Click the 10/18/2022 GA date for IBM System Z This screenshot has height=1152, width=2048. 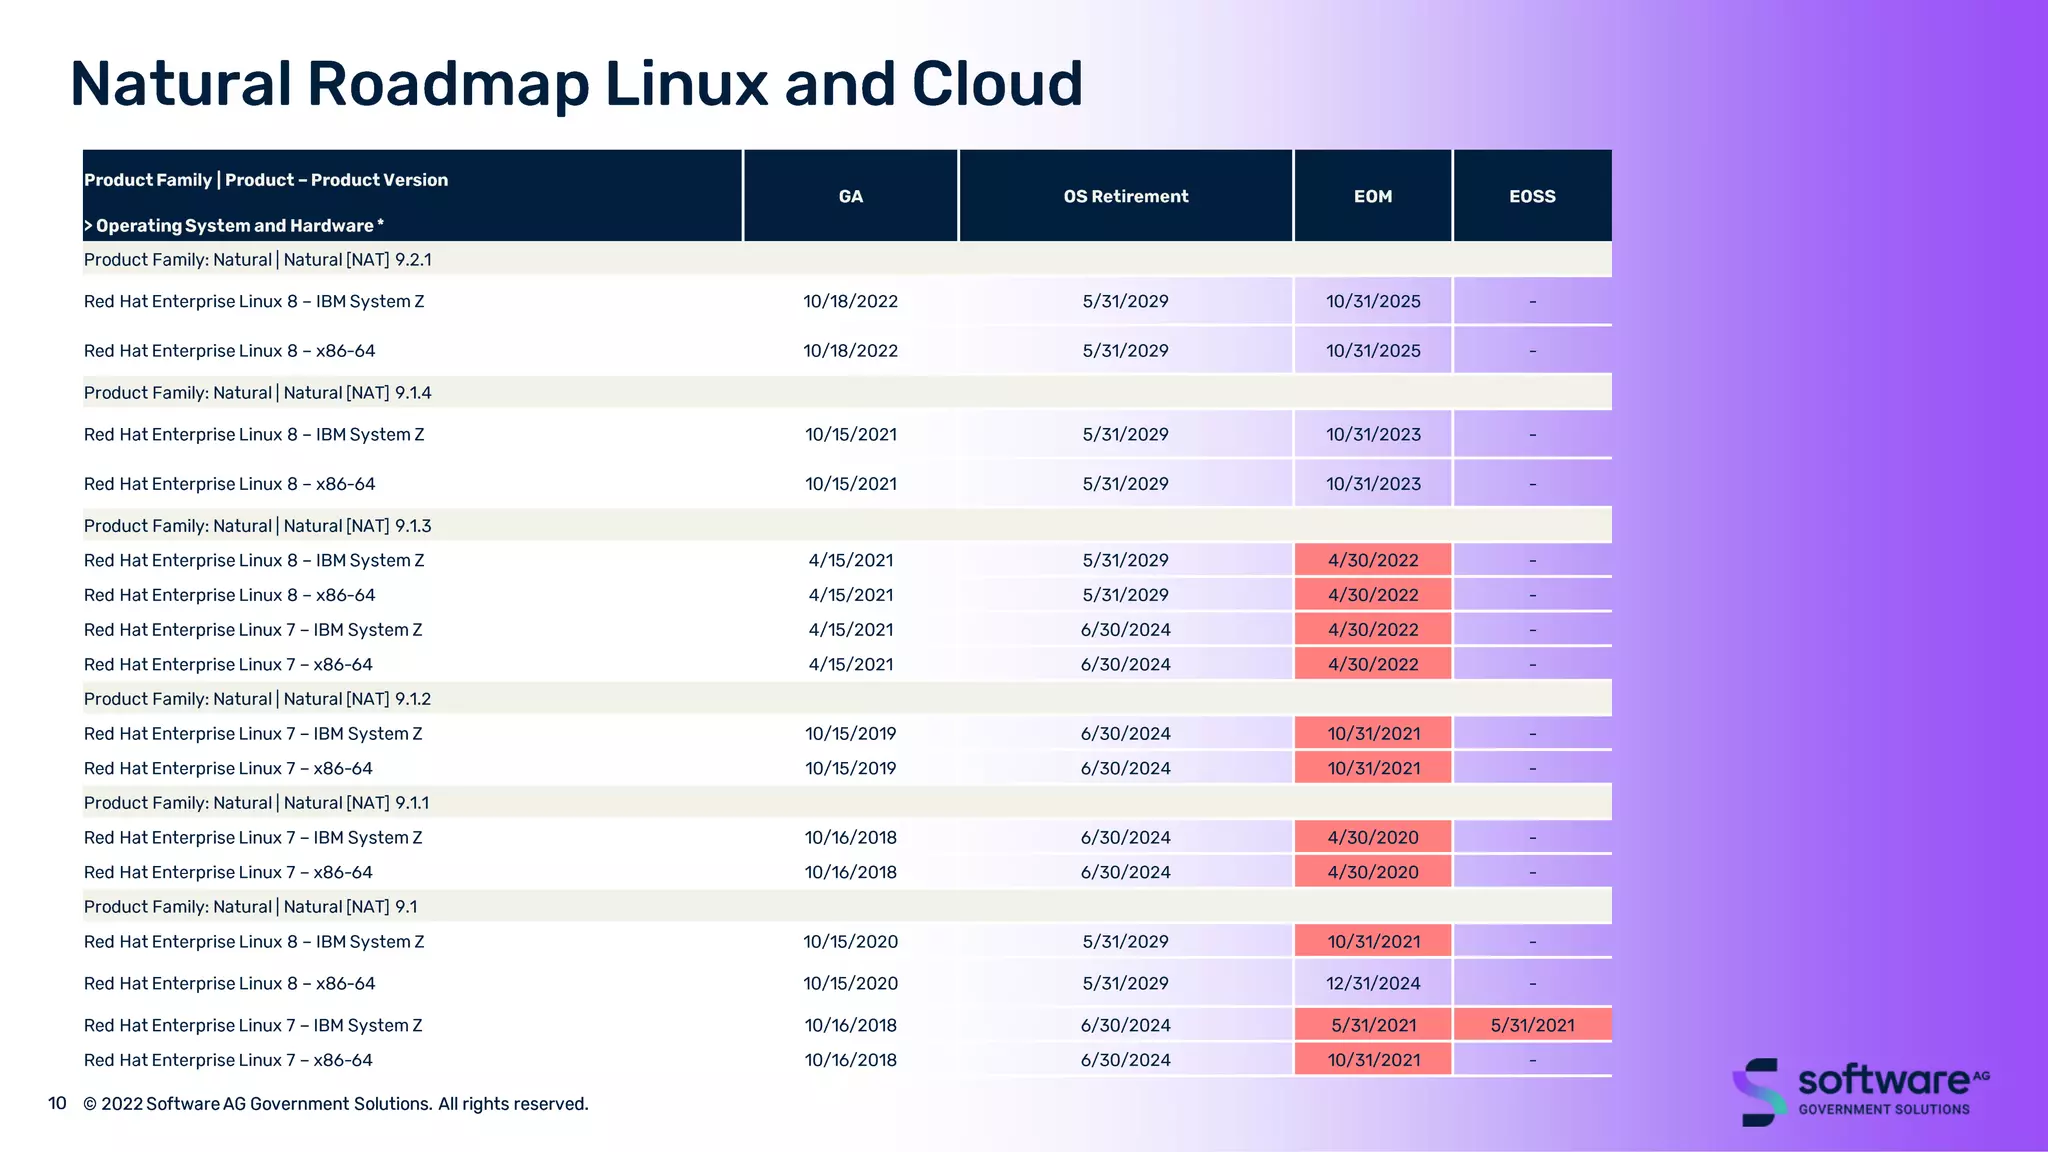pyautogui.click(x=850, y=301)
